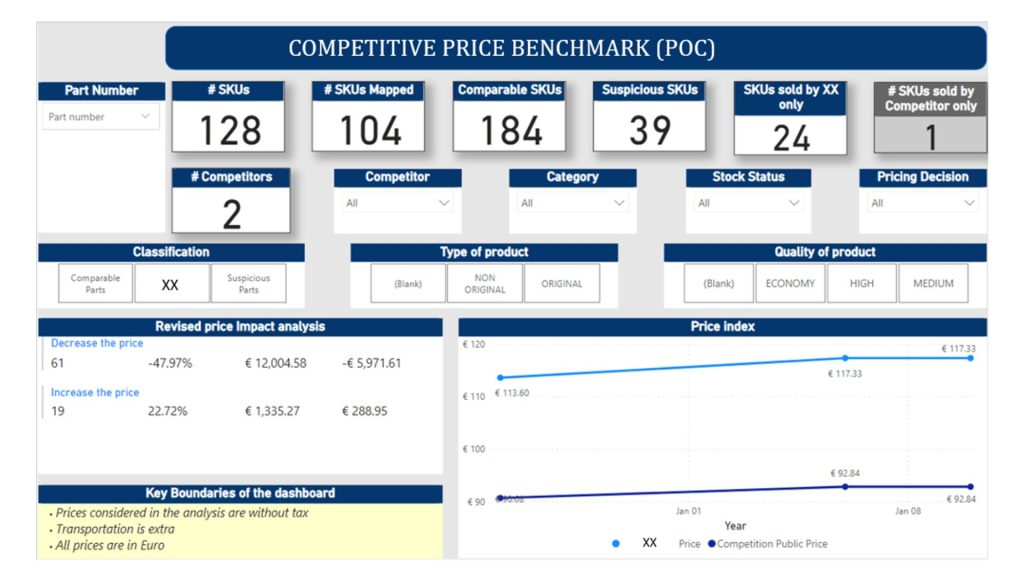This screenshot has width=1024, height=576.
Task: Click the Competition Public Price legend marker
Action: (711, 544)
